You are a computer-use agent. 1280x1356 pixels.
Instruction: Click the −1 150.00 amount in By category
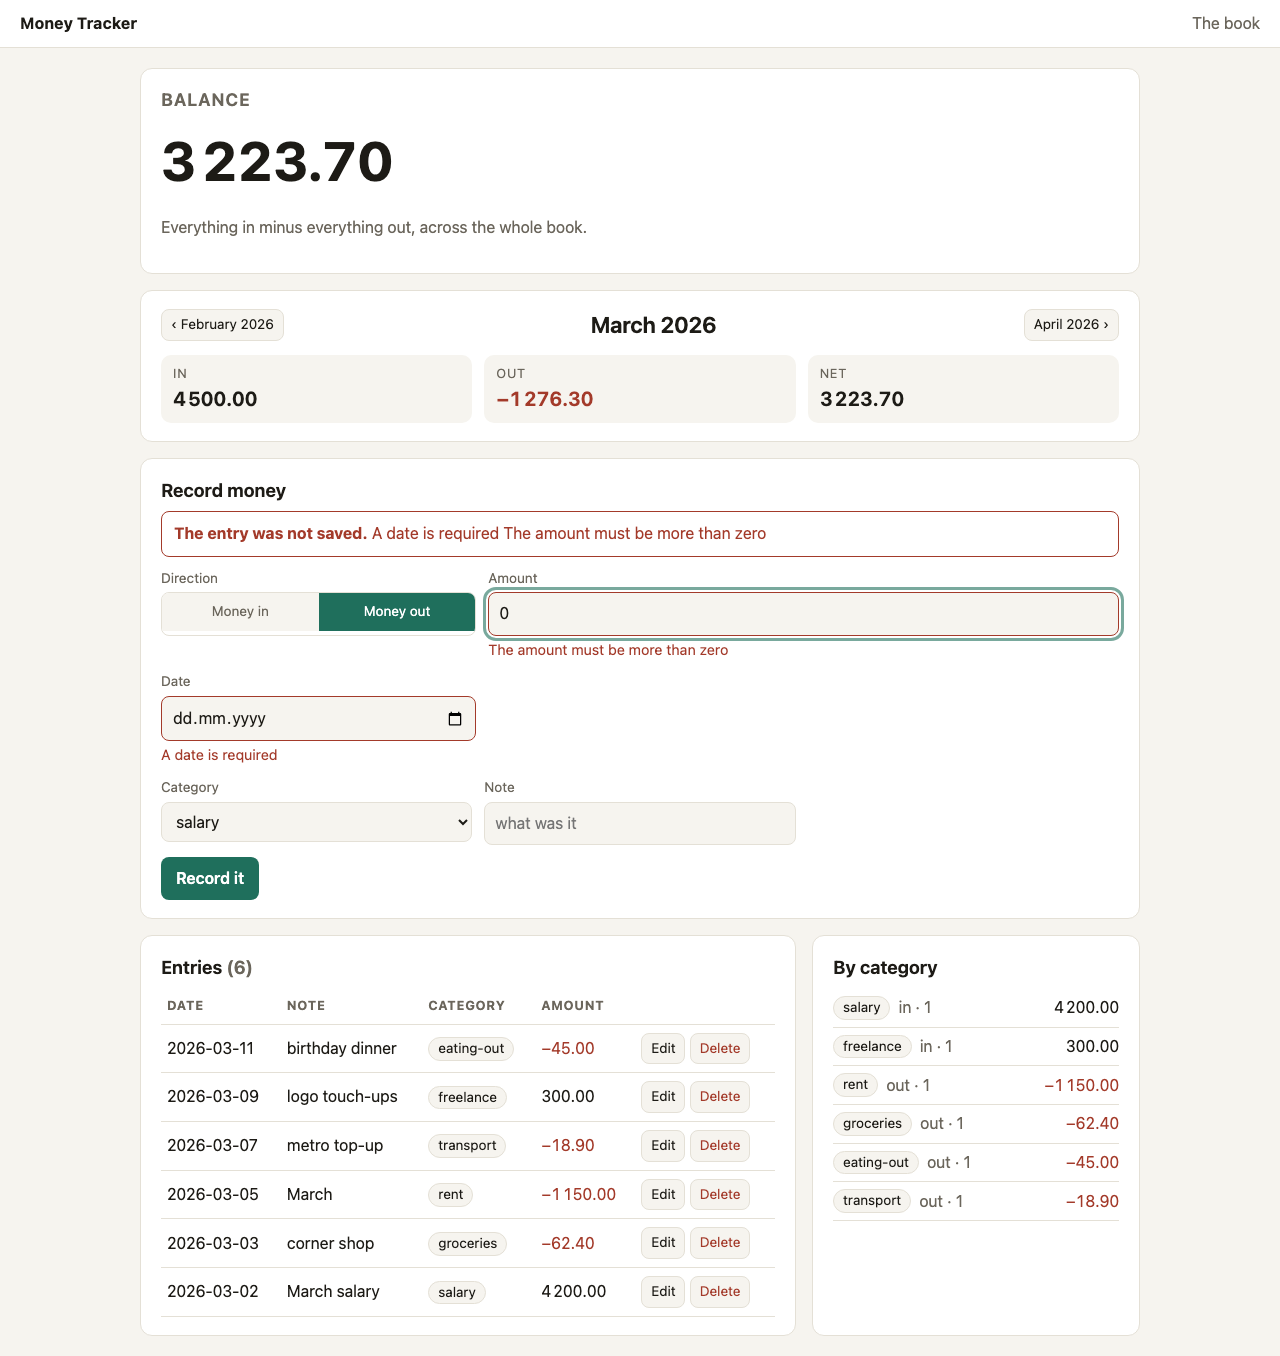tap(1081, 1085)
